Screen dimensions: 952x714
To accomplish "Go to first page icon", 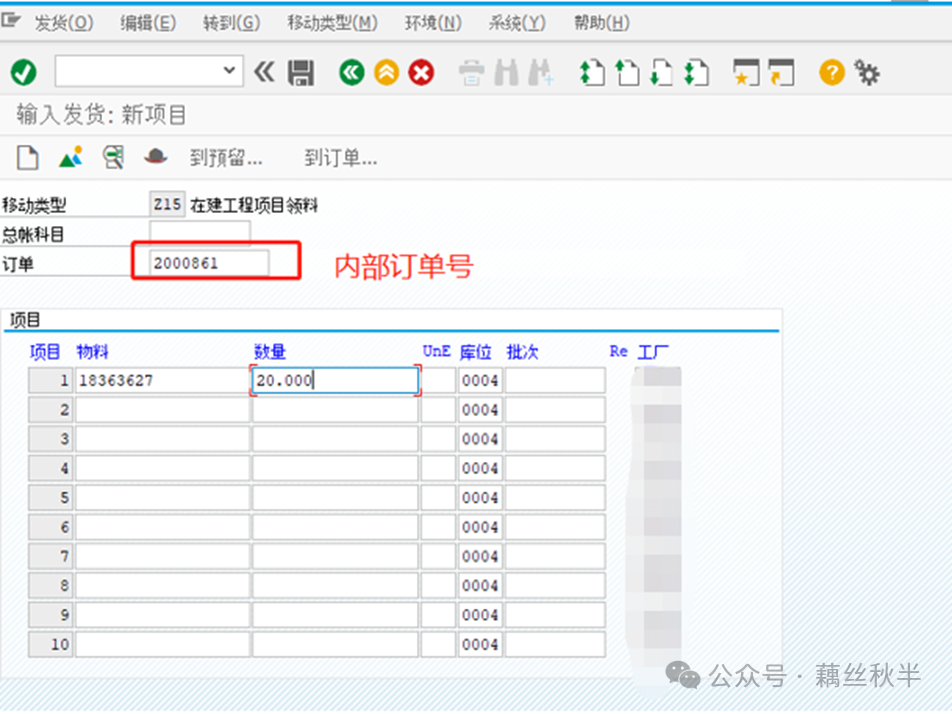I will pos(592,72).
